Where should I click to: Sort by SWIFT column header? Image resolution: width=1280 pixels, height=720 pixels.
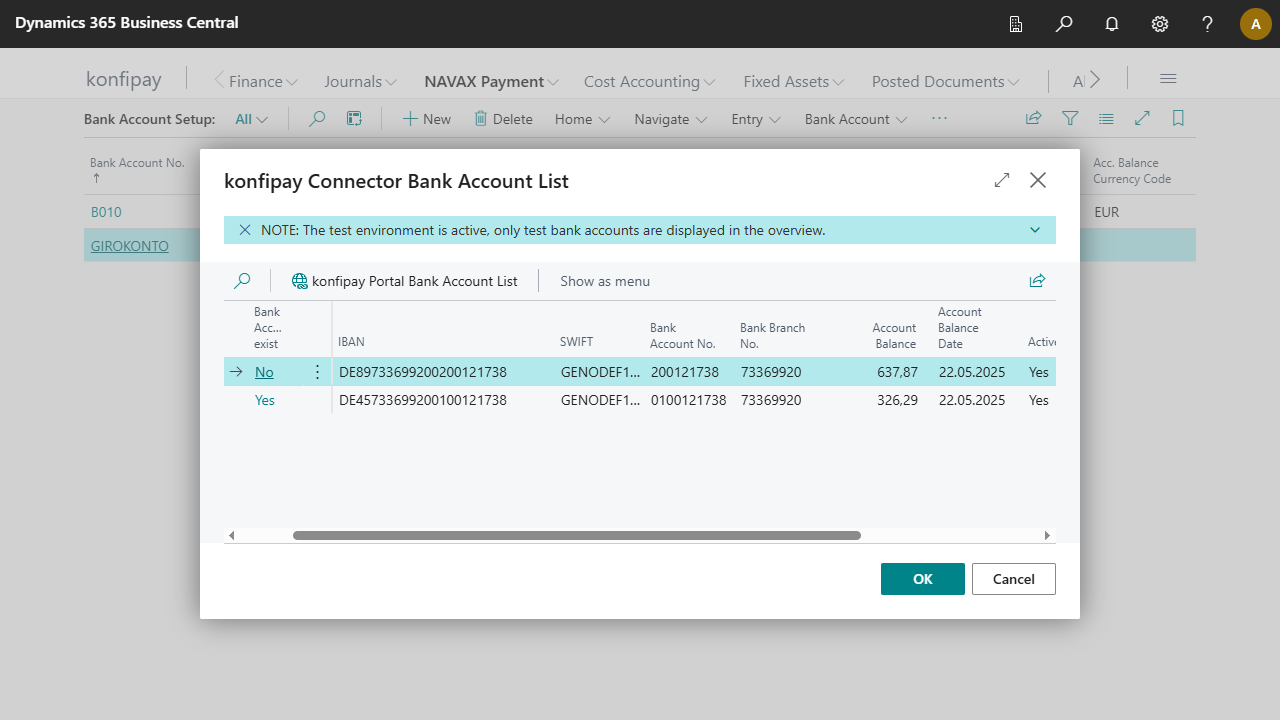tap(577, 342)
